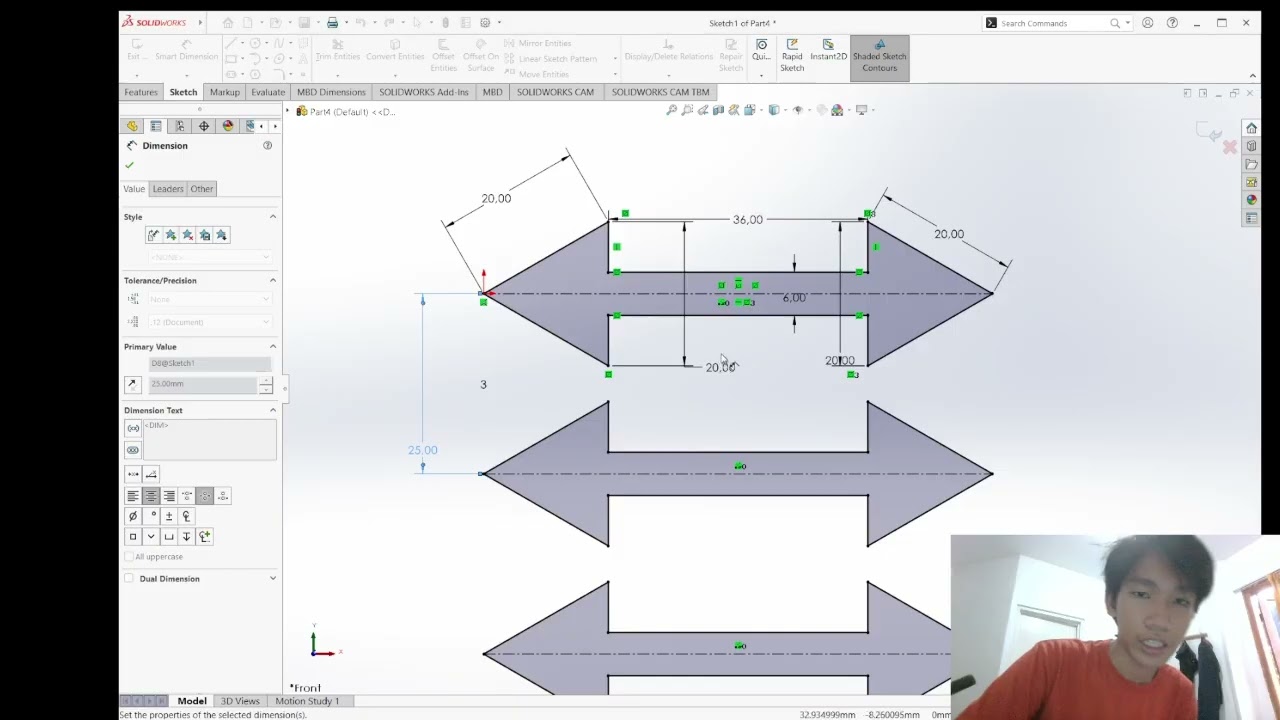Click the Inspection Dimension icon
This screenshot has height=720, width=1280.
(133, 450)
